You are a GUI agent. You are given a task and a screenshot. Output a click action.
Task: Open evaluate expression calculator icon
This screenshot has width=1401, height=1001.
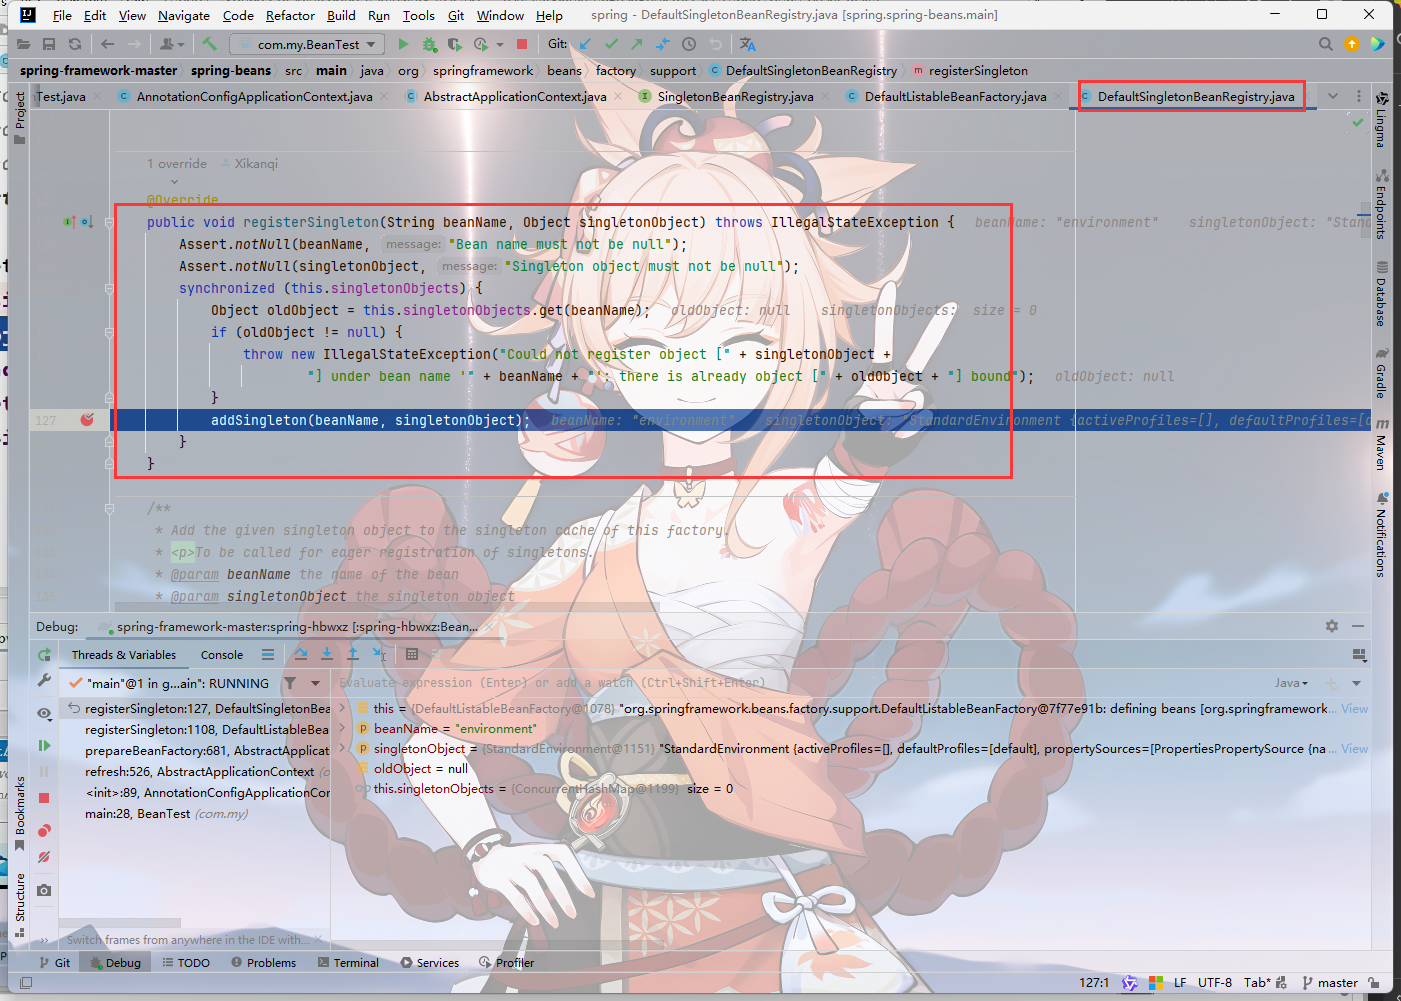point(412,654)
